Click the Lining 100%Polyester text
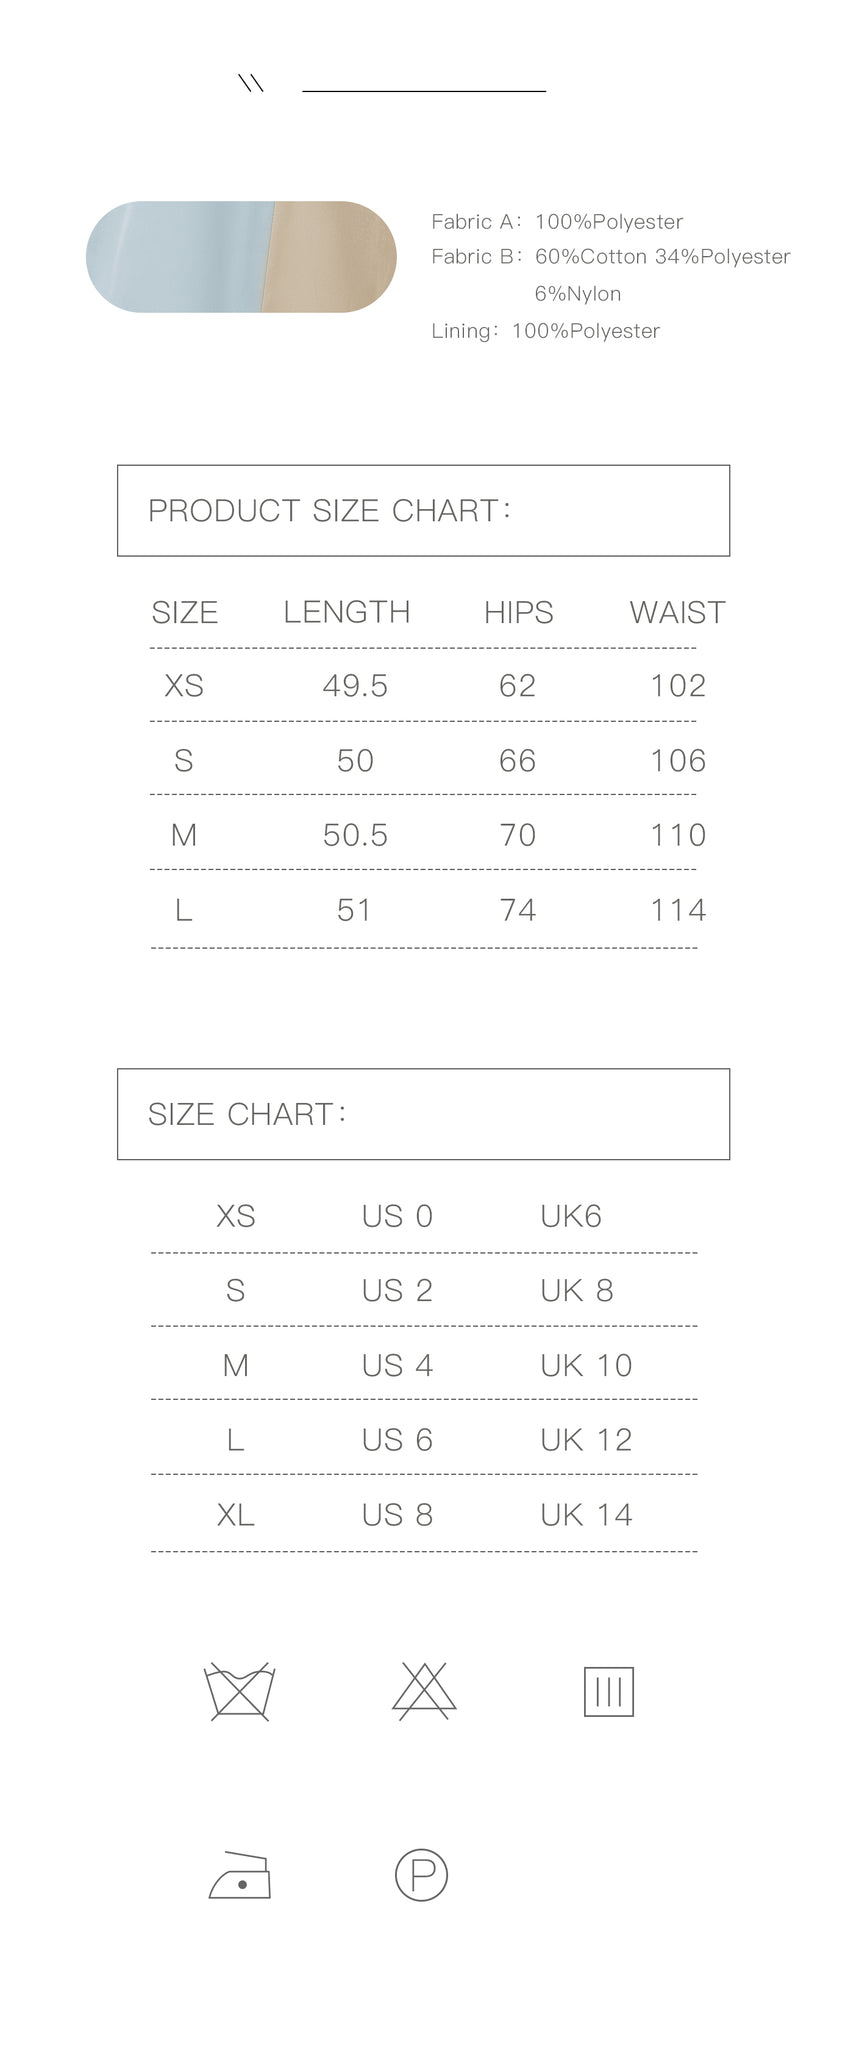848x2048 pixels. [546, 331]
